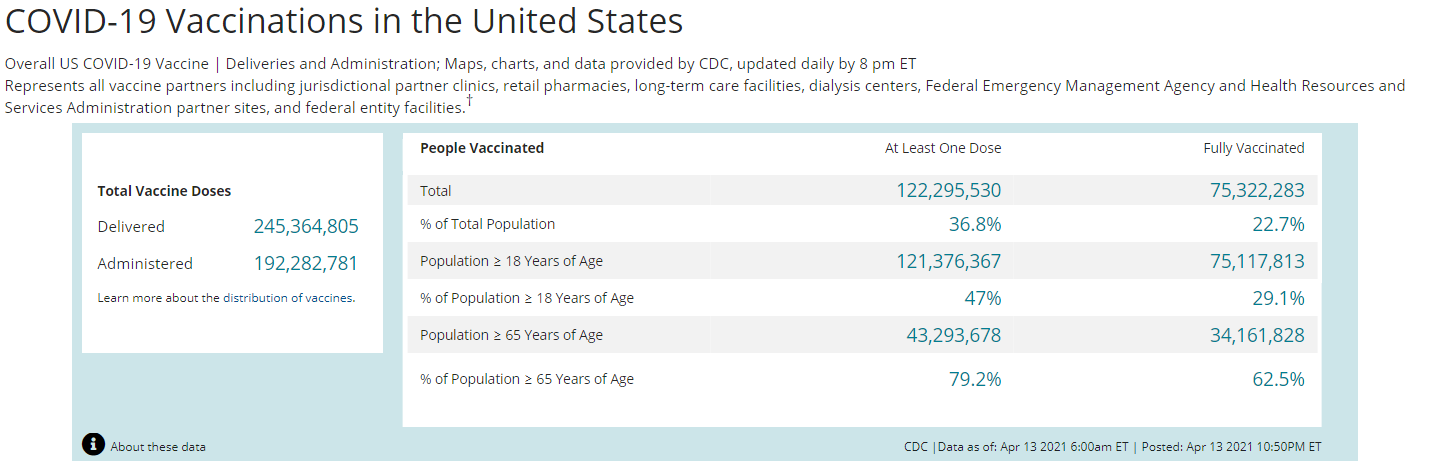This screenshot has height=463, width=1429.
Task: Click the dagger footnote after federal entity facilities
Action: 469,100
